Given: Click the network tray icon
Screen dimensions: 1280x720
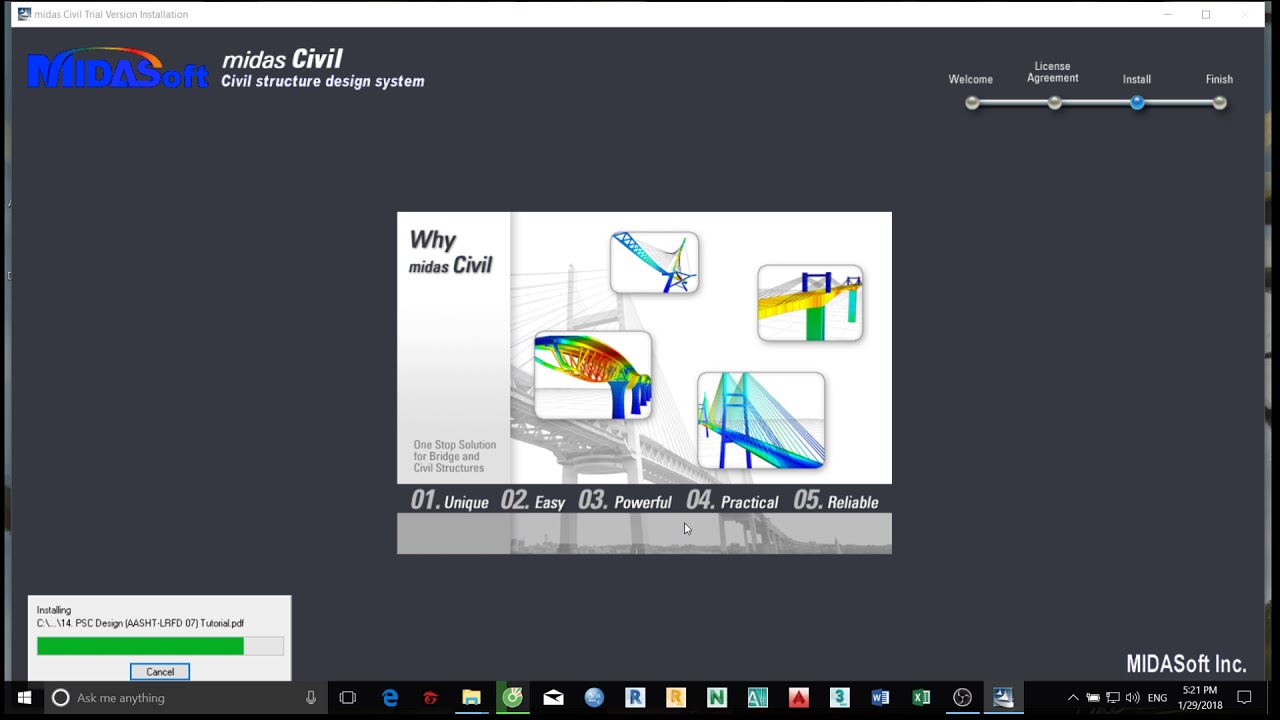Looking at the screenshot, I should pyautogui.click(x=1113, y=698).
